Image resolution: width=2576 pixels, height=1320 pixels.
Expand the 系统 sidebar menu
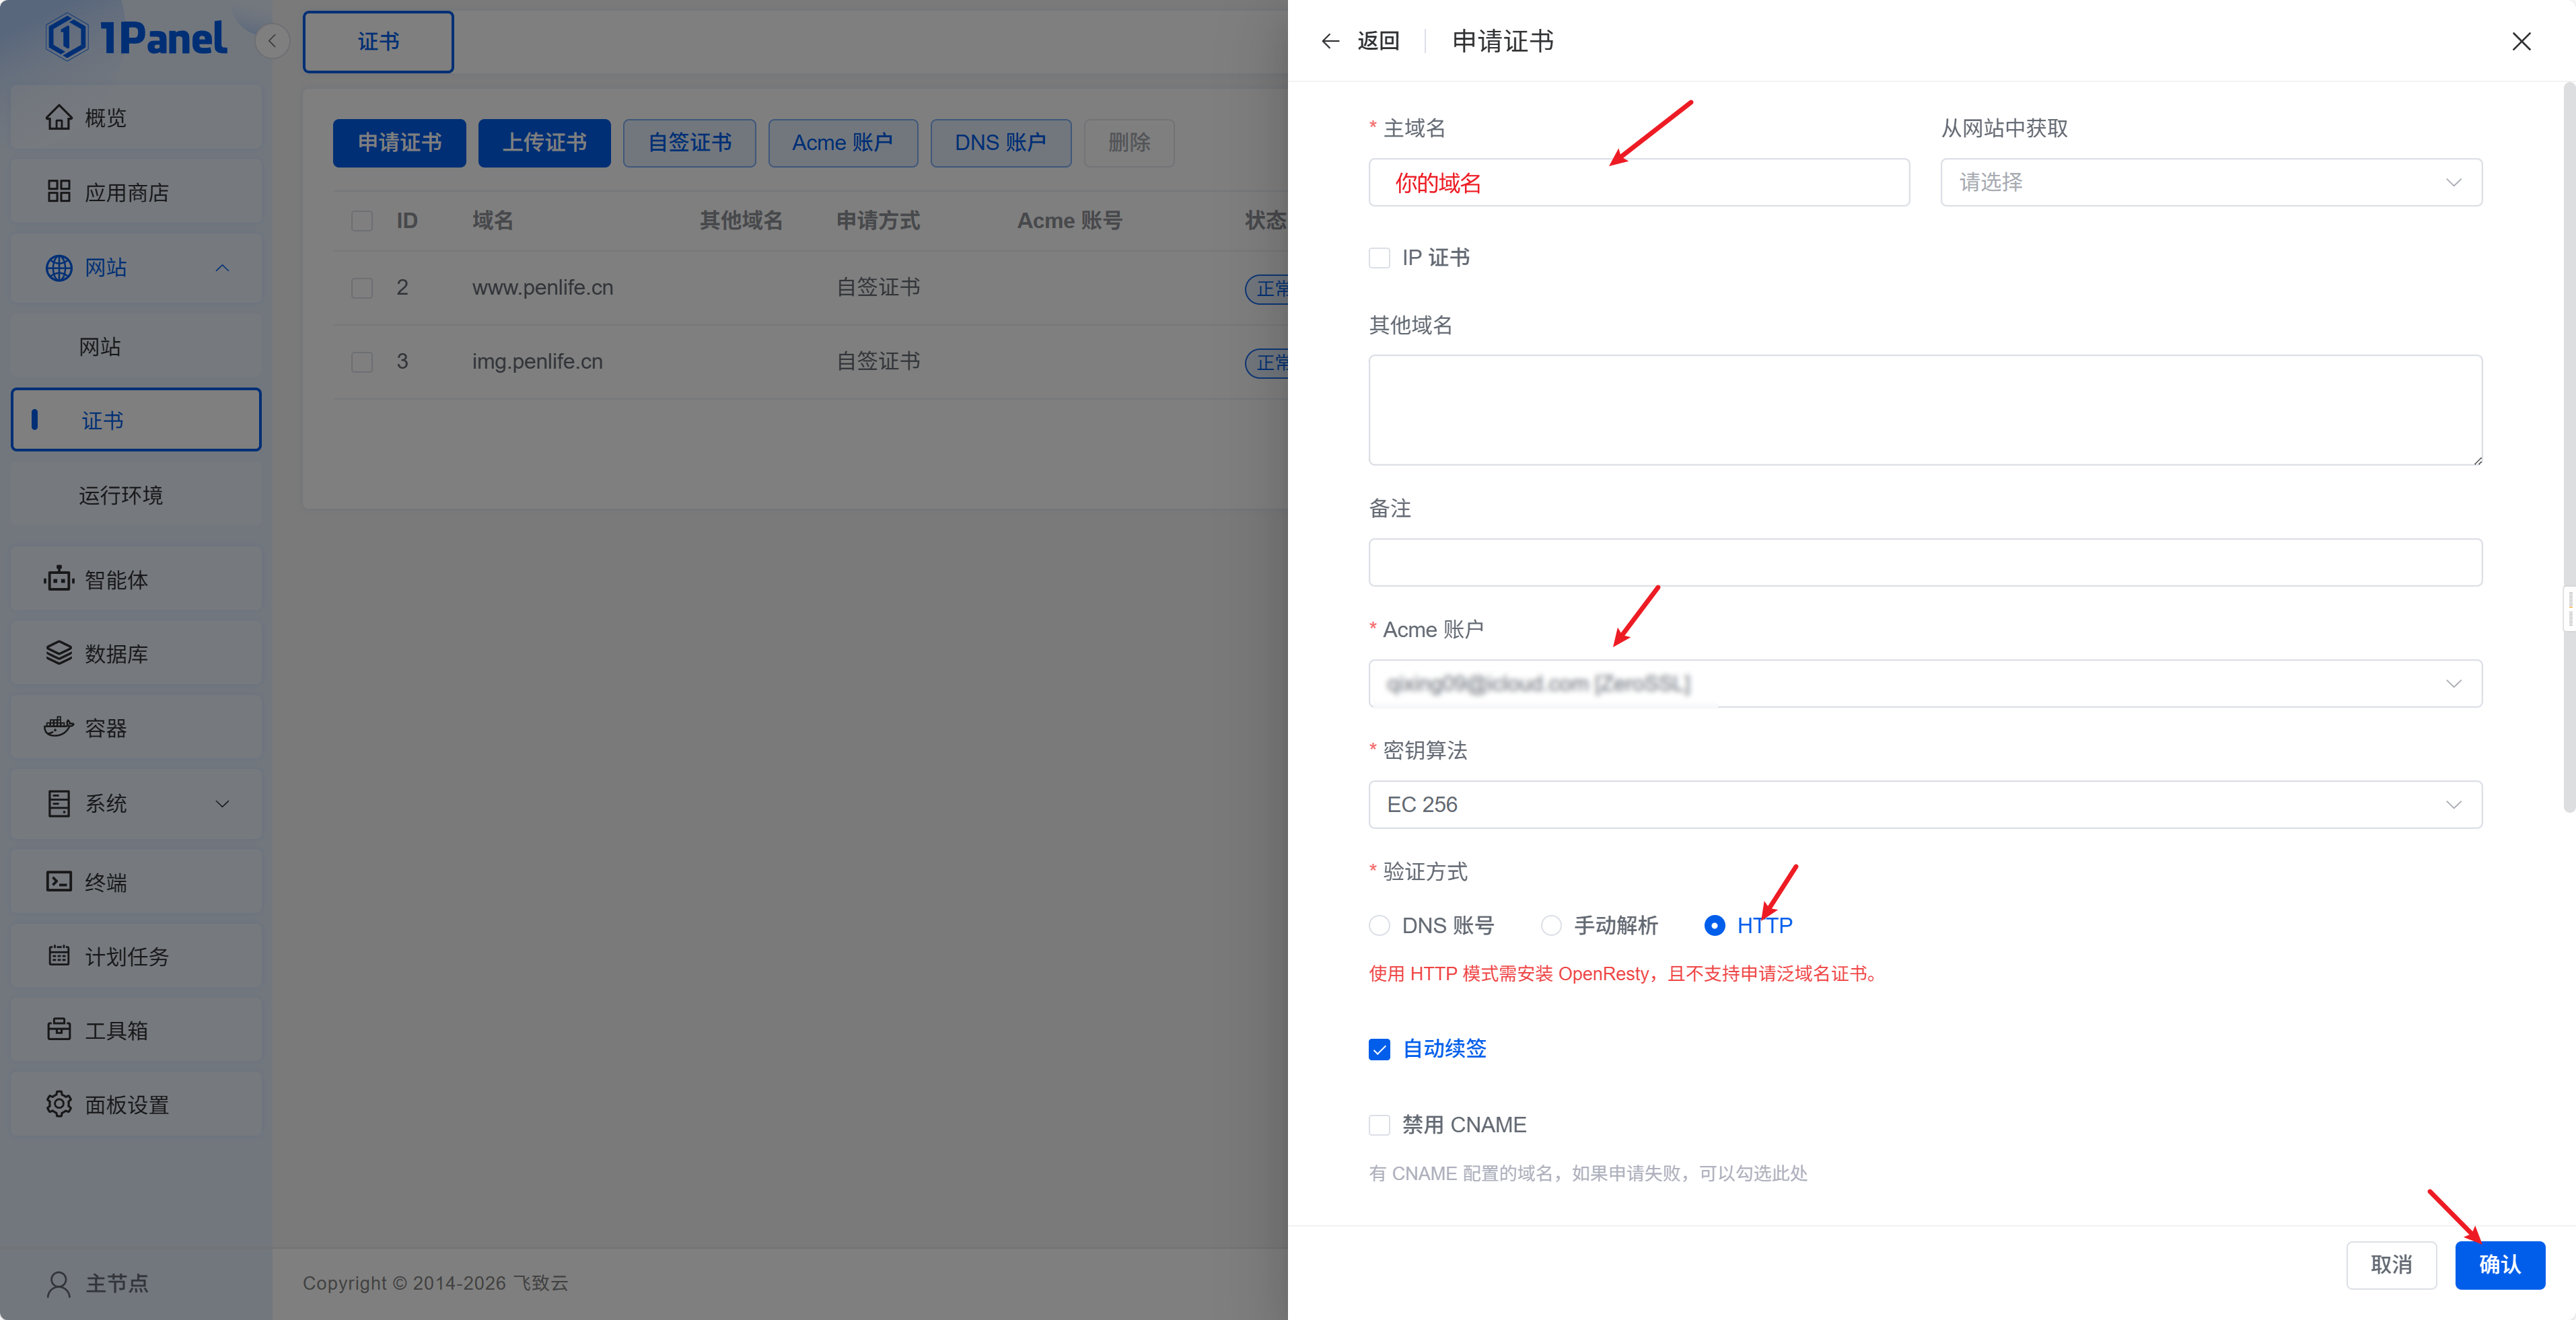coord(136,803)
